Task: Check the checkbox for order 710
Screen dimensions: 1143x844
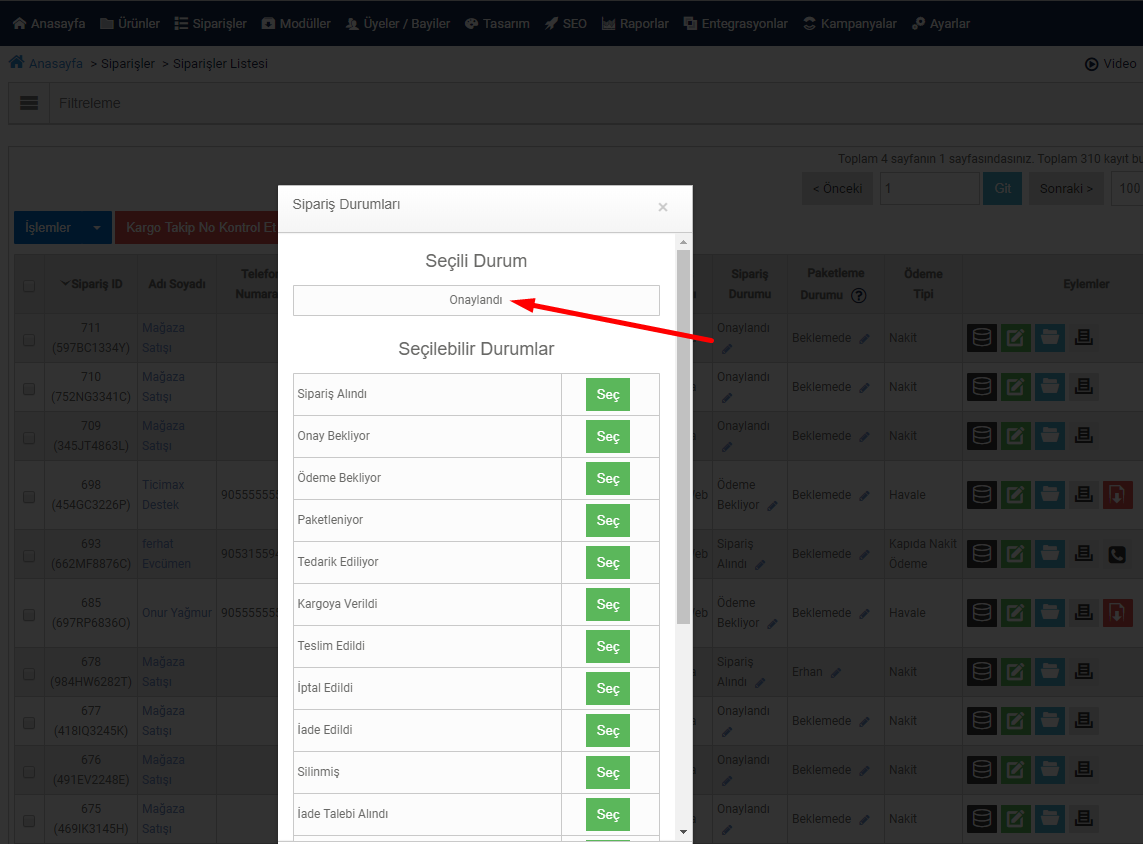Action: click(x=29, y=388)
